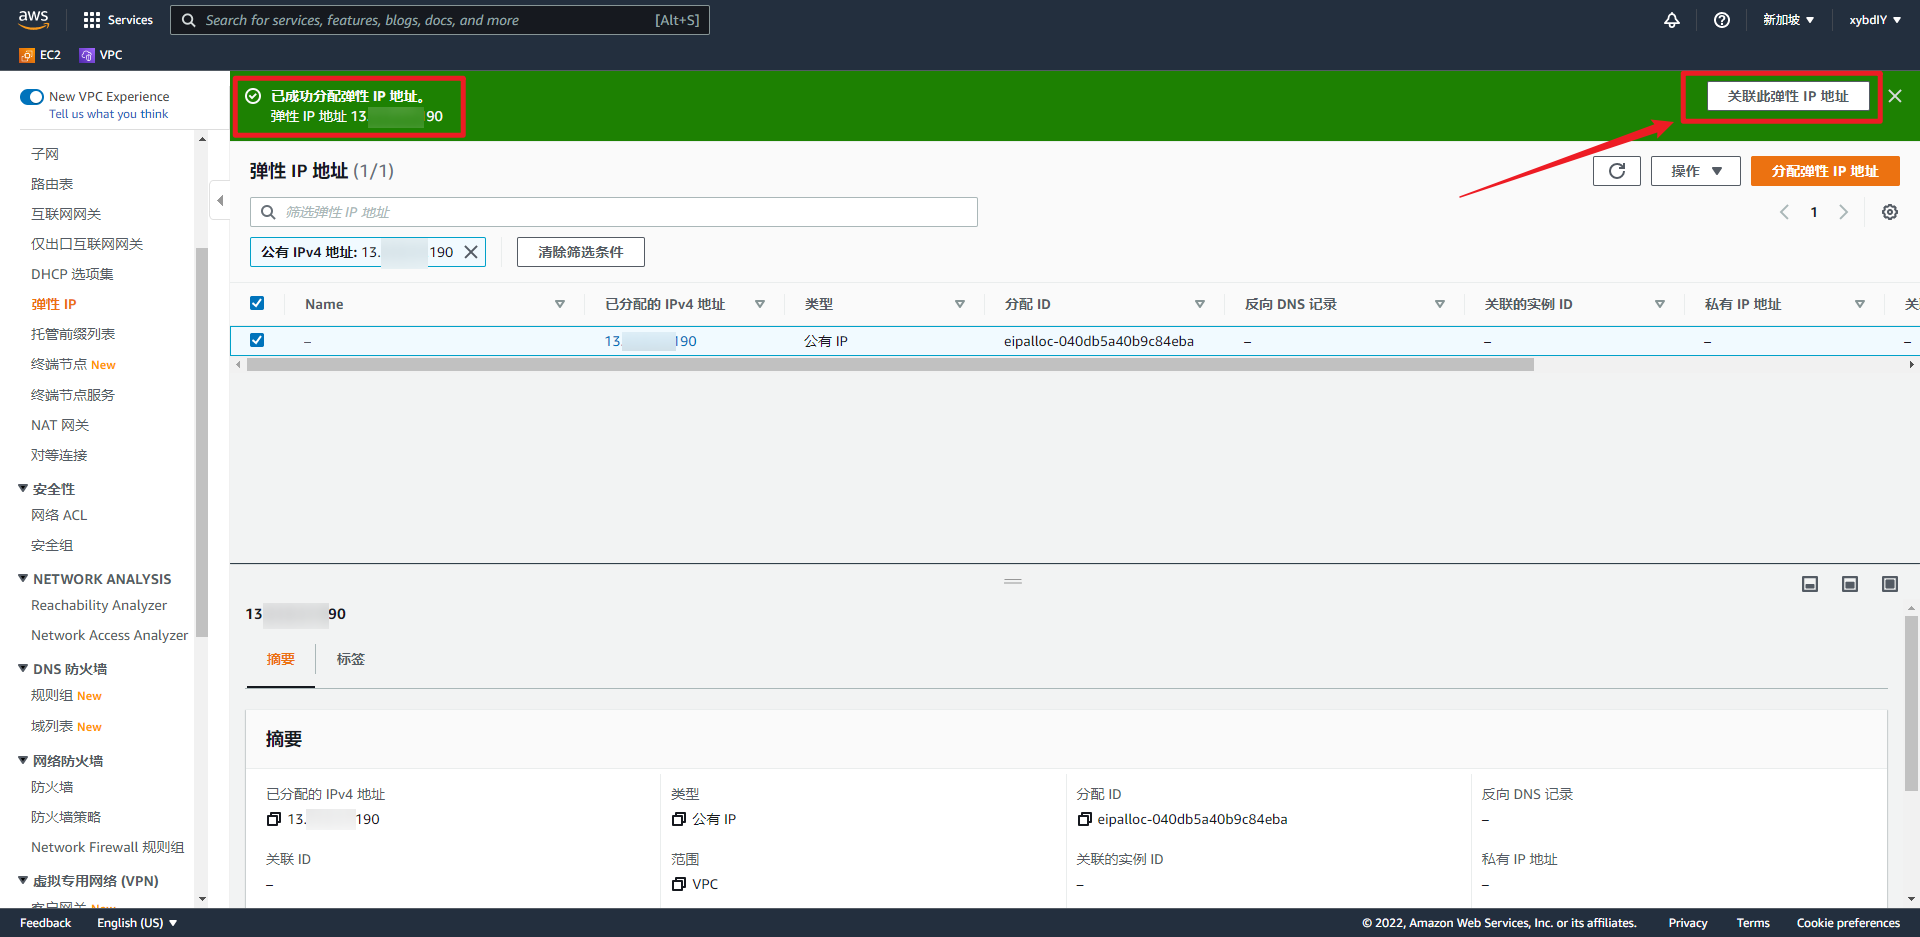1920x937 pixels.
Task: Toggle New VPC Experience switch
Action: coord(32,97)
